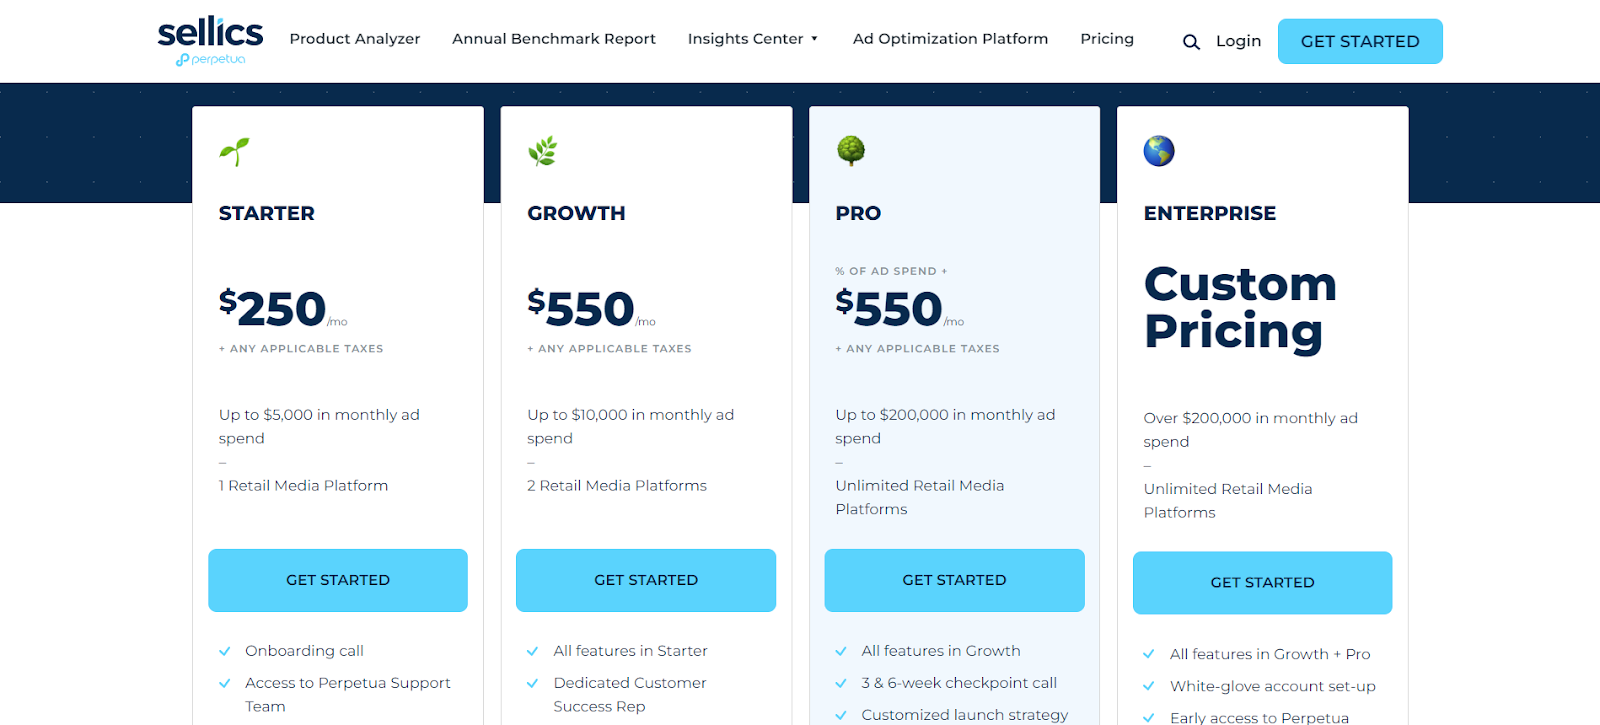Open search with the magnifier icon

(x=1191, y=42)
